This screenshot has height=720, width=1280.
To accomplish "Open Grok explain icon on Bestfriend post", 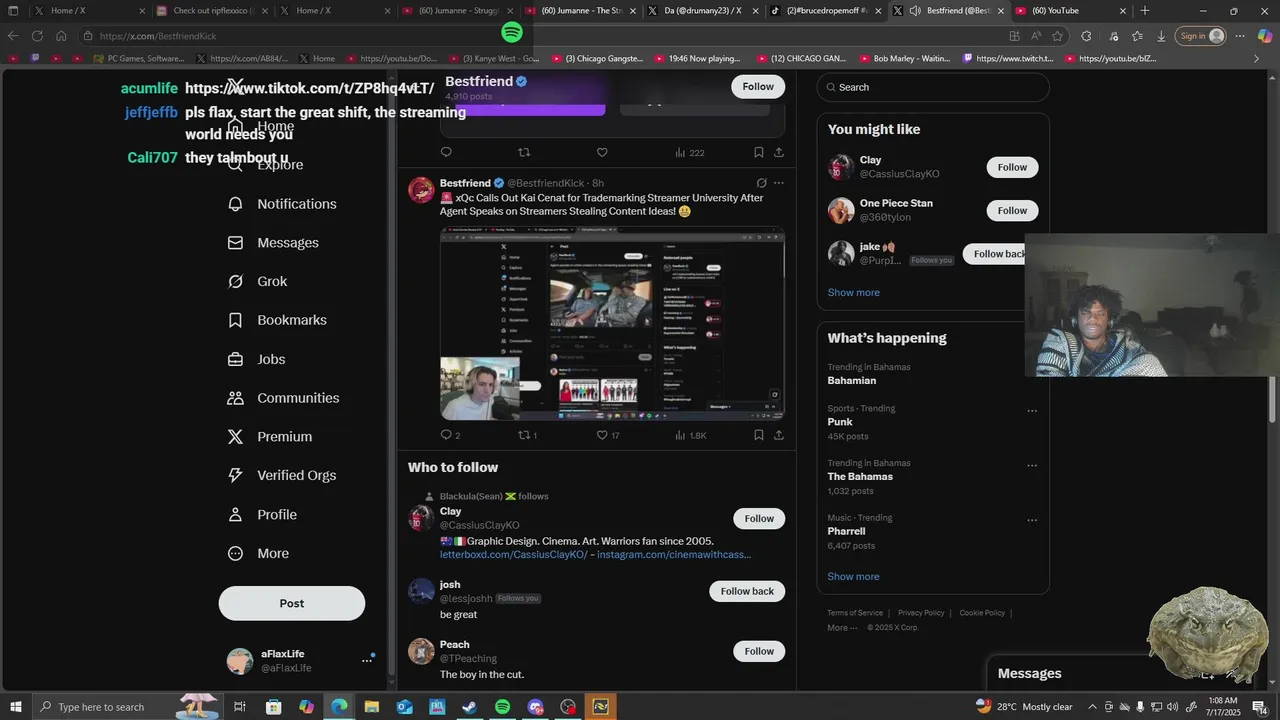I will coord(761,183).
